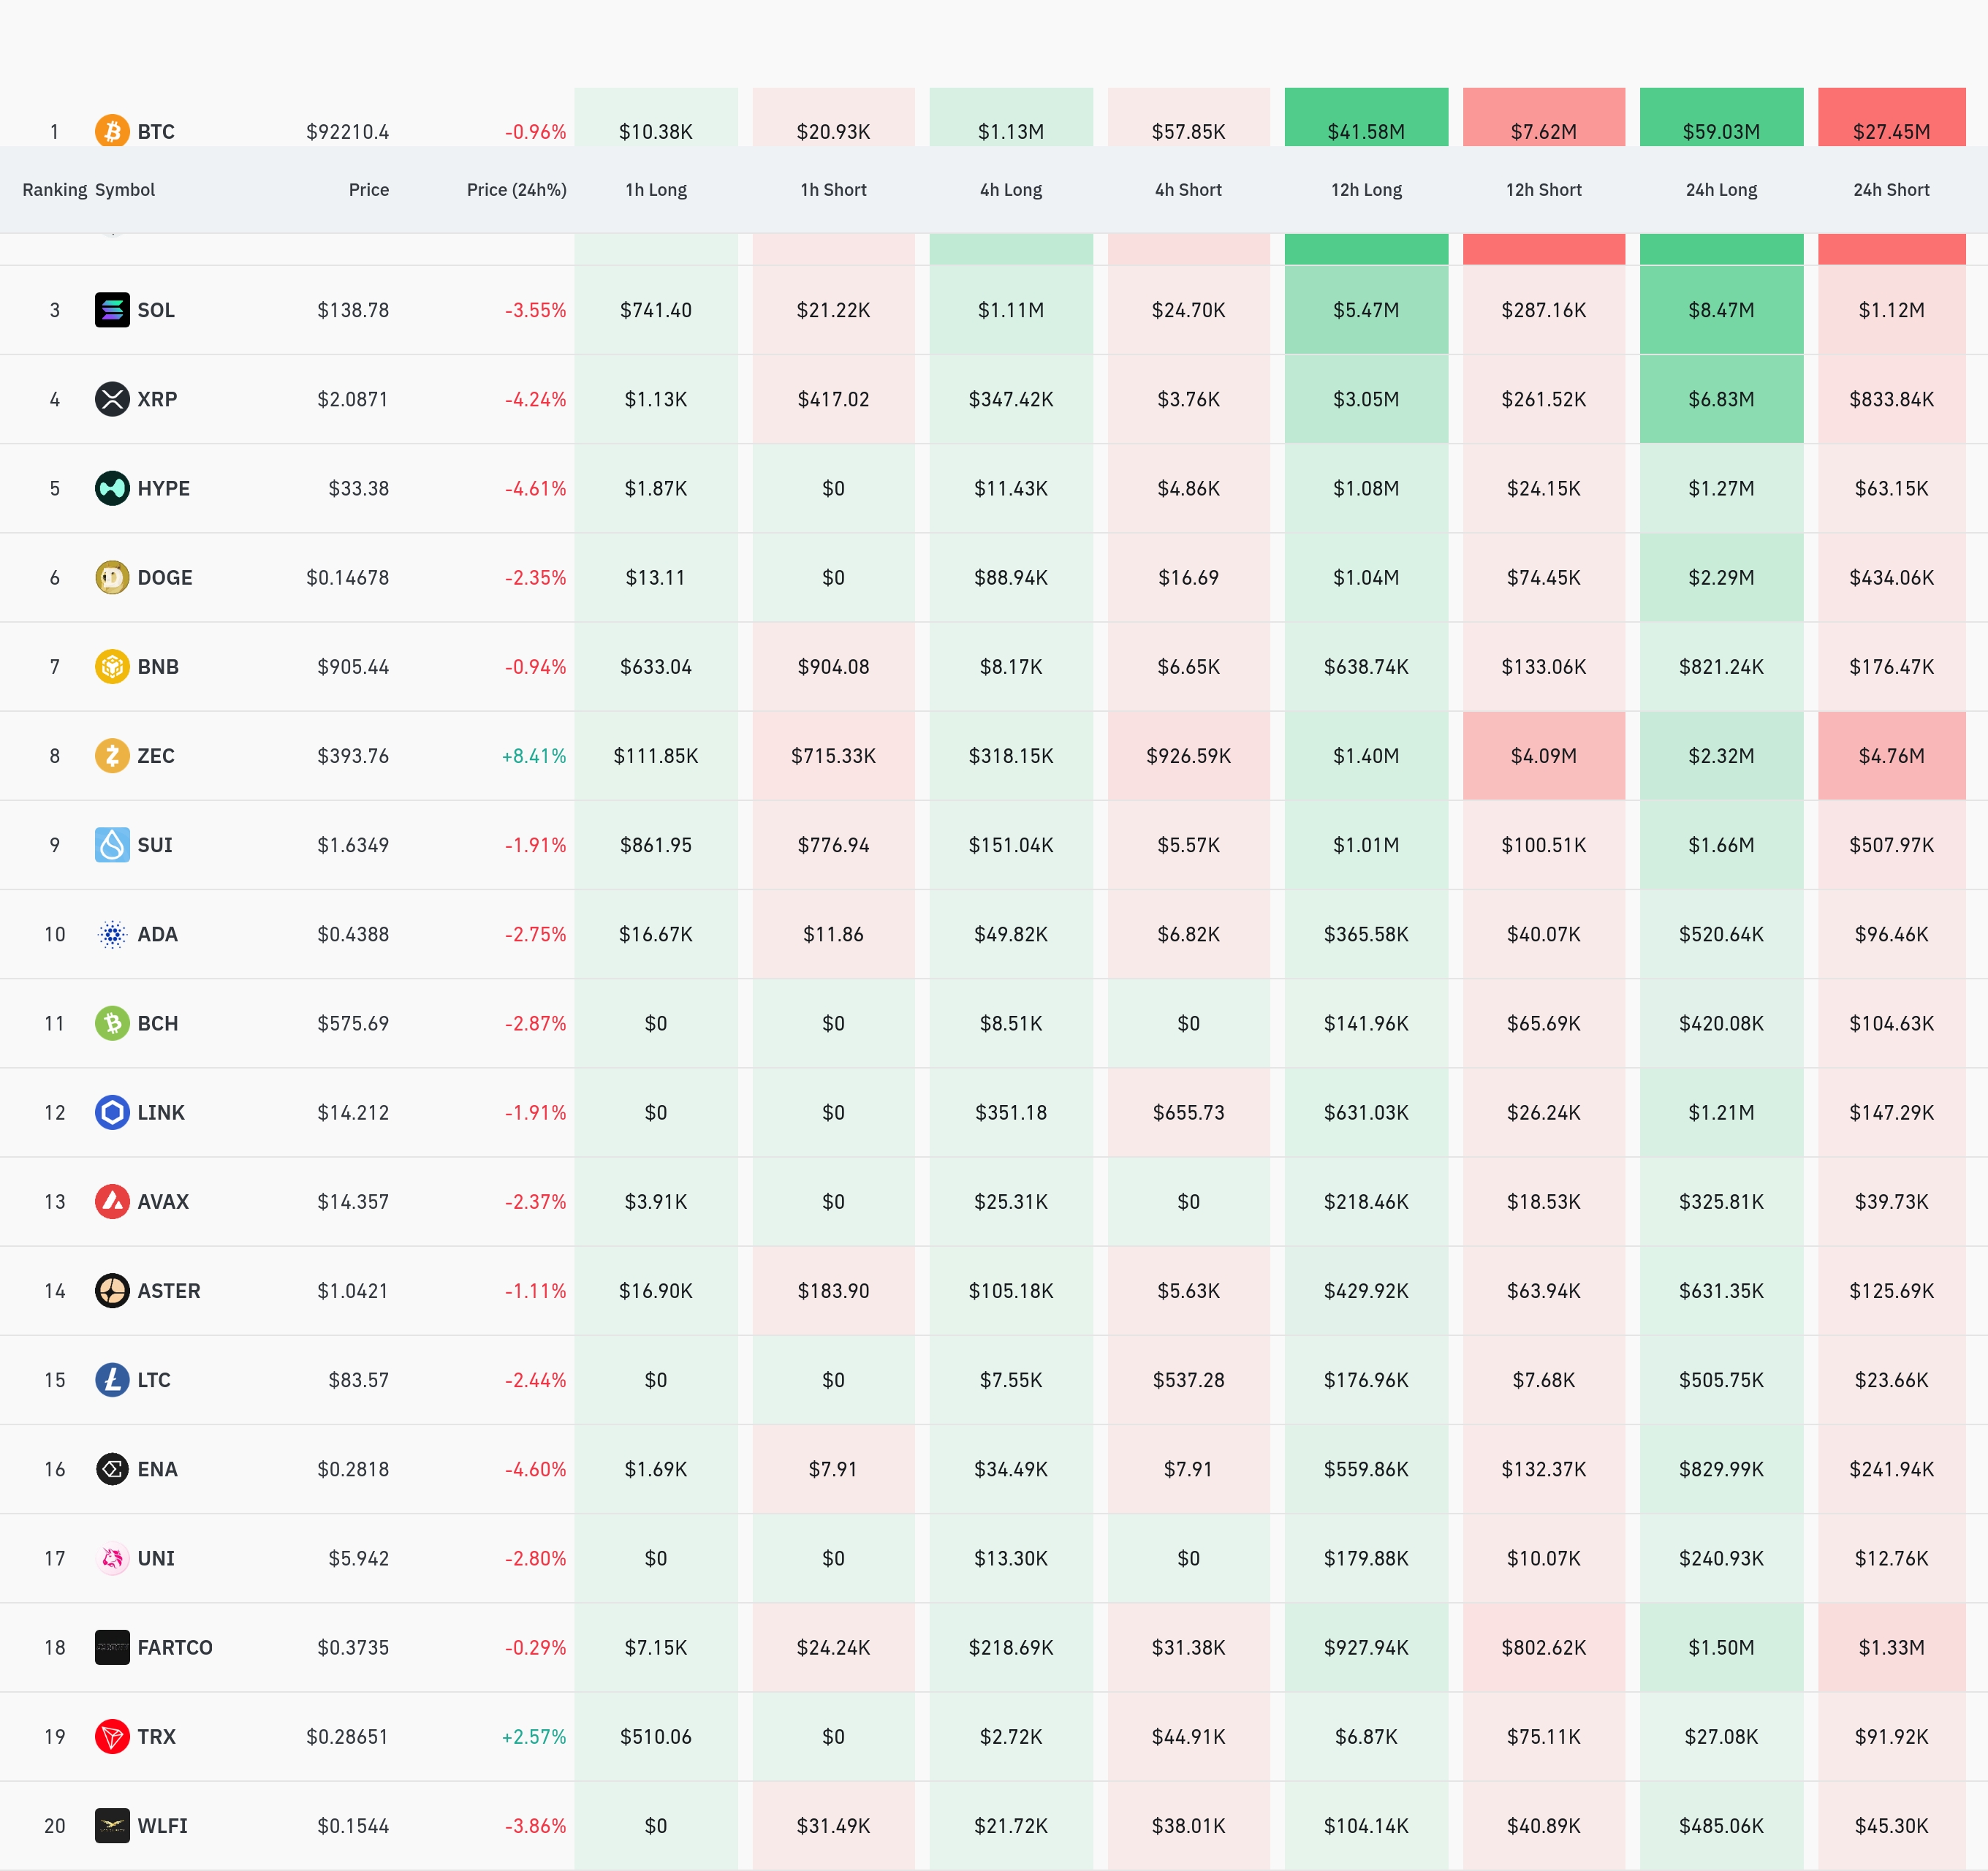Viewport: 1988px width, 1871px height.
Task: Sort by Ranking column header
Action: pyautogui.click(x=54, y=190)
